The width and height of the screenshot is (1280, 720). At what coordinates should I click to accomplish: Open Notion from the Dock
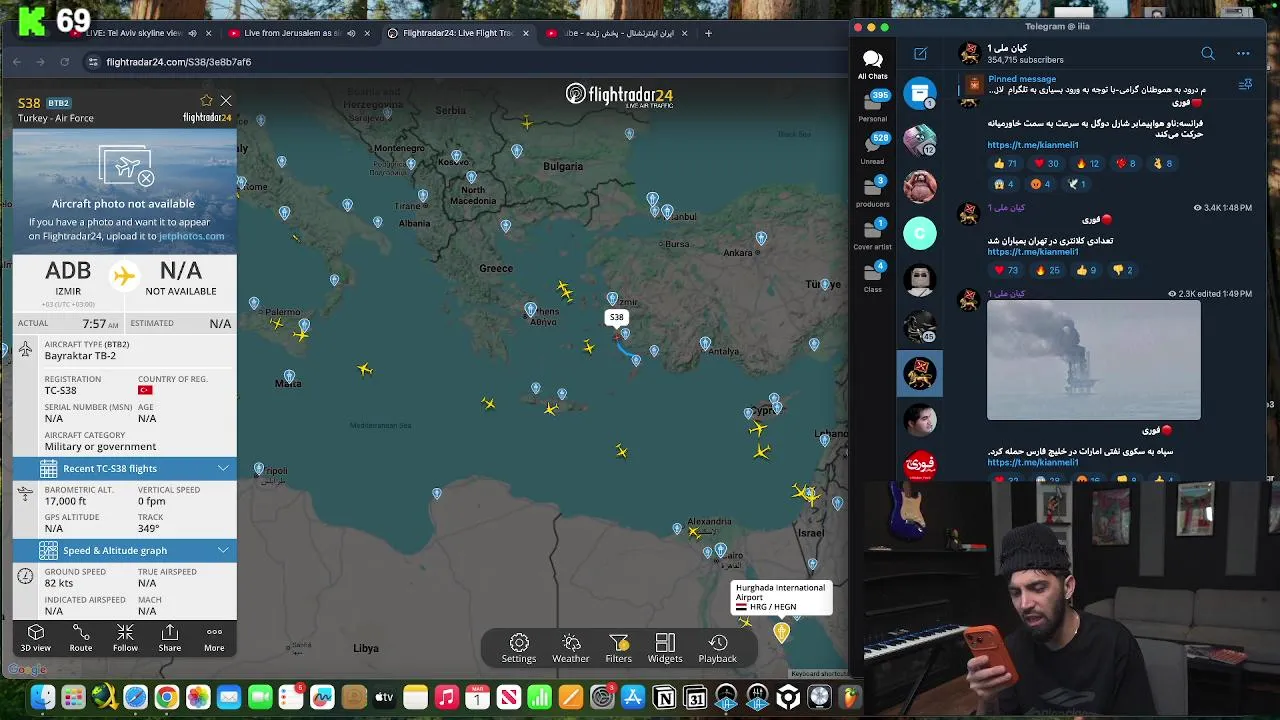tap(664, 697)
